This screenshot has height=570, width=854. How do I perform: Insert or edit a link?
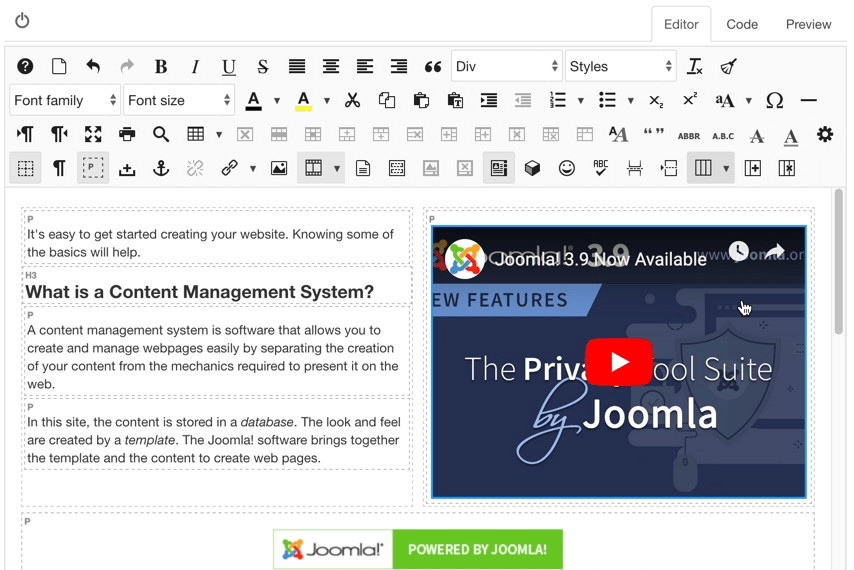pos(229,168)
